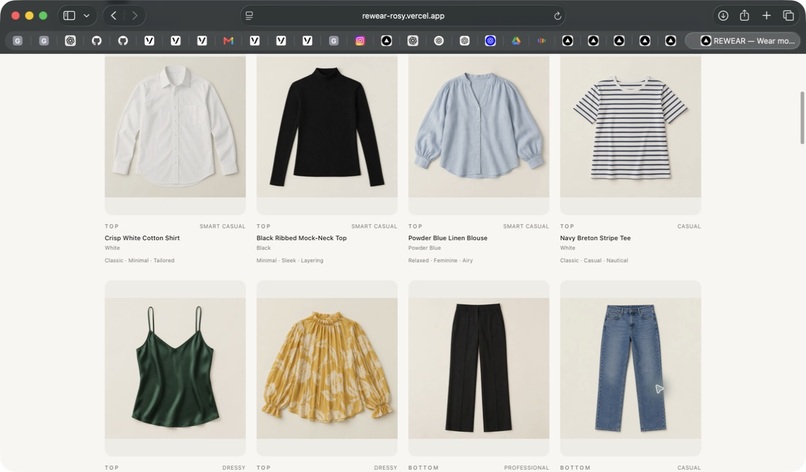Go forward to the next page
The image size is (806, 472).
[x=135, y=15]
